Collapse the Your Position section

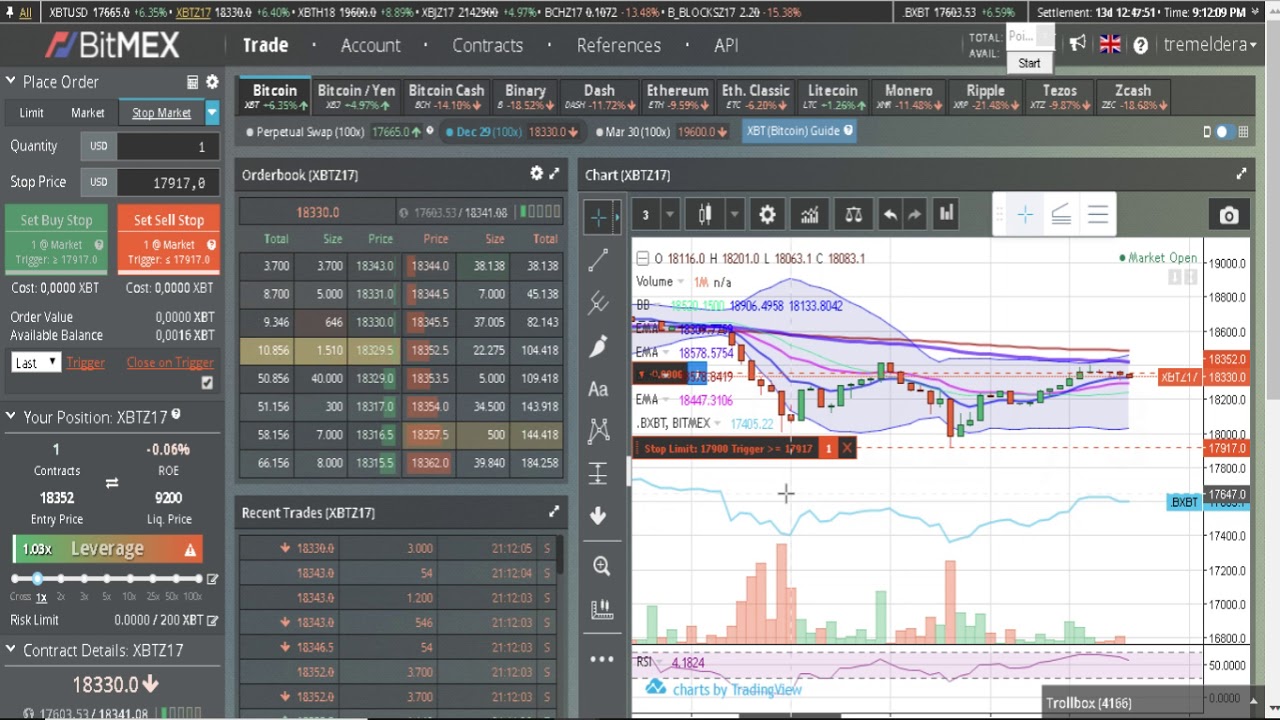pyautogui.click(x=10, y=417)
